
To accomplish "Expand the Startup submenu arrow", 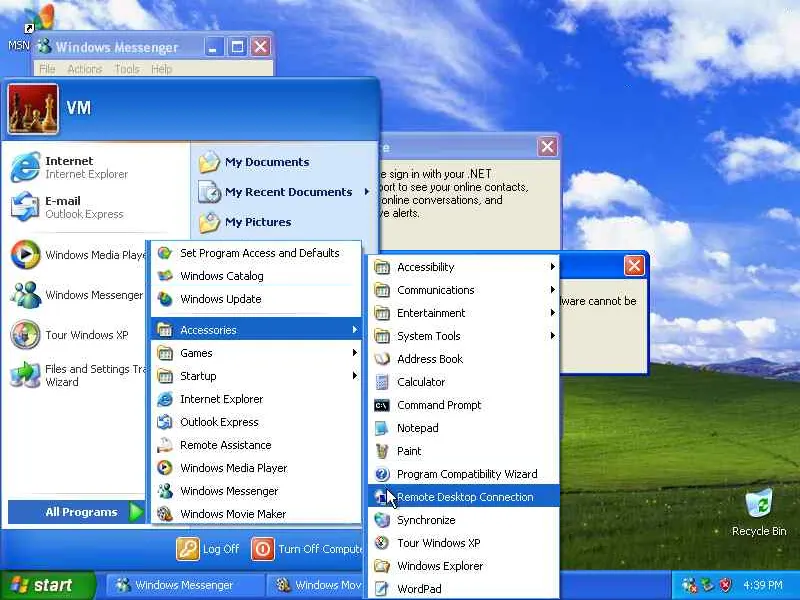I will [355, 376].
